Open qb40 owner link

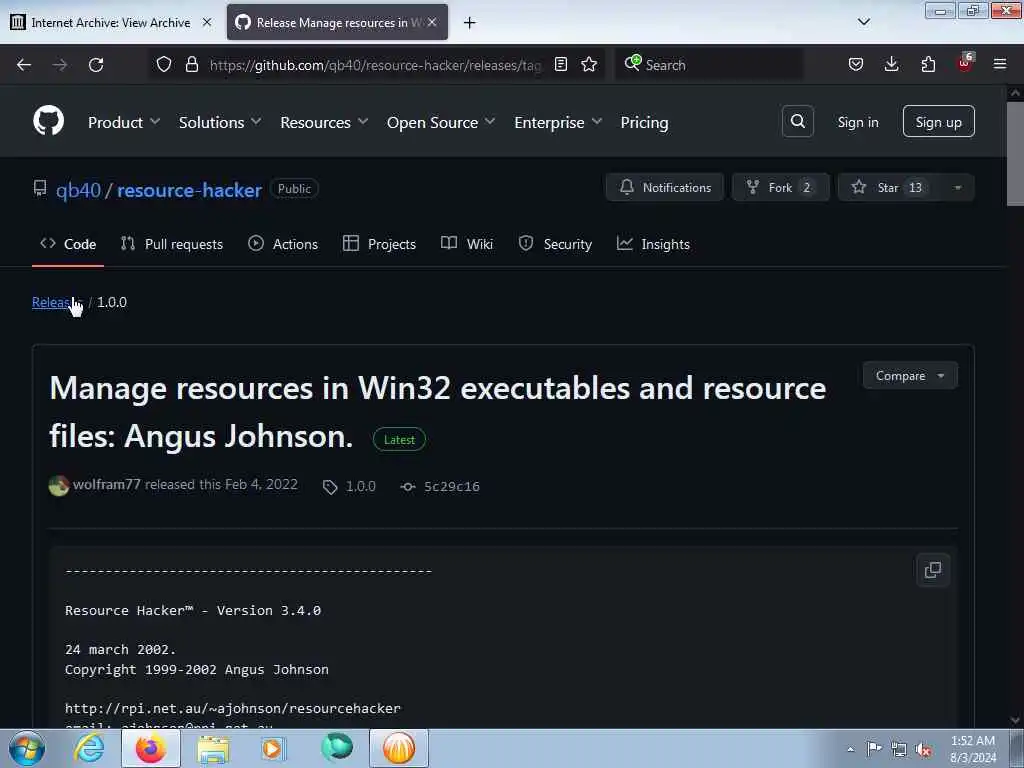[x=78, y=190]
